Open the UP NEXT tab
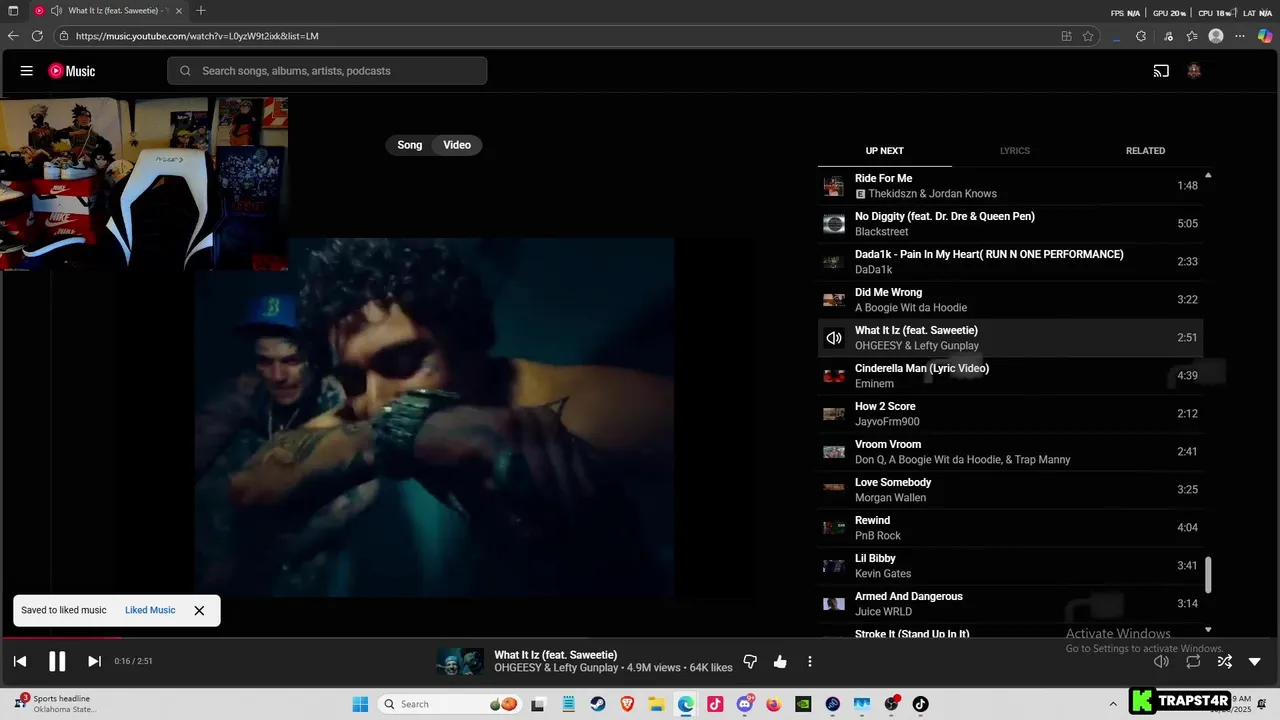Screen dimensions: 1280x720 point(884,151)
